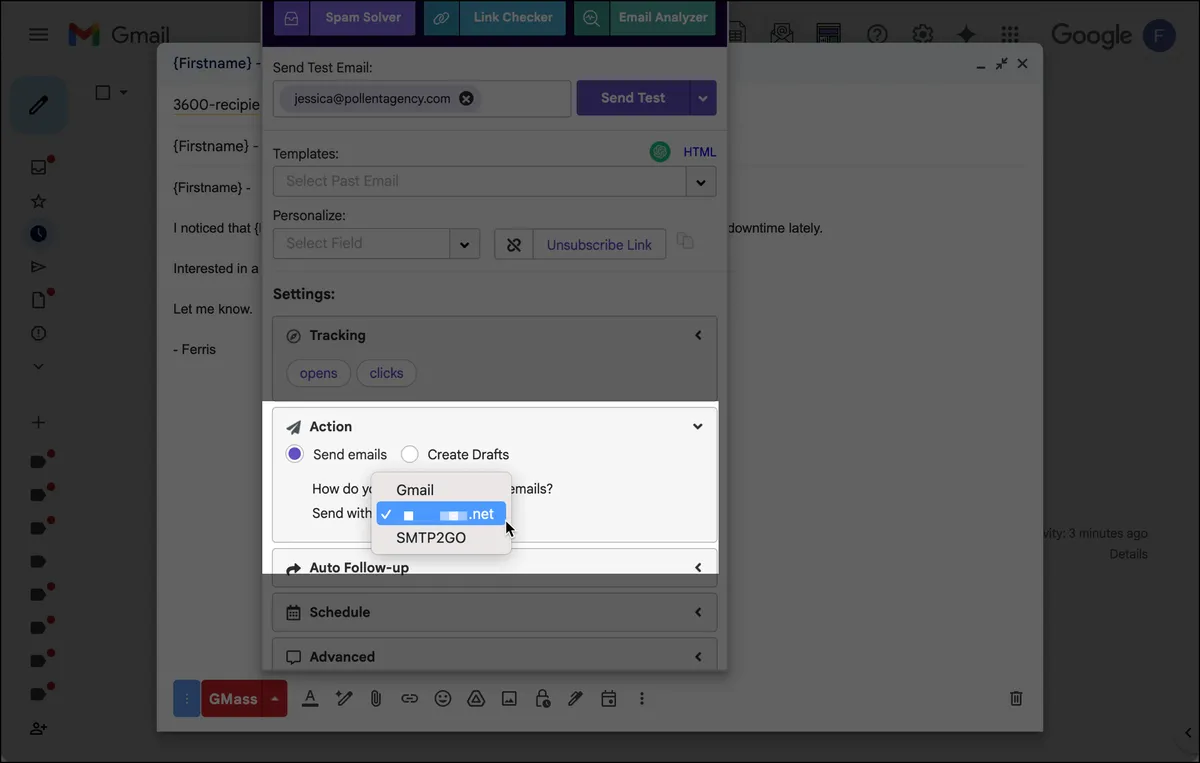Open the insert emoji icon
Screen dimensions: 1200x763
point(442,698)
